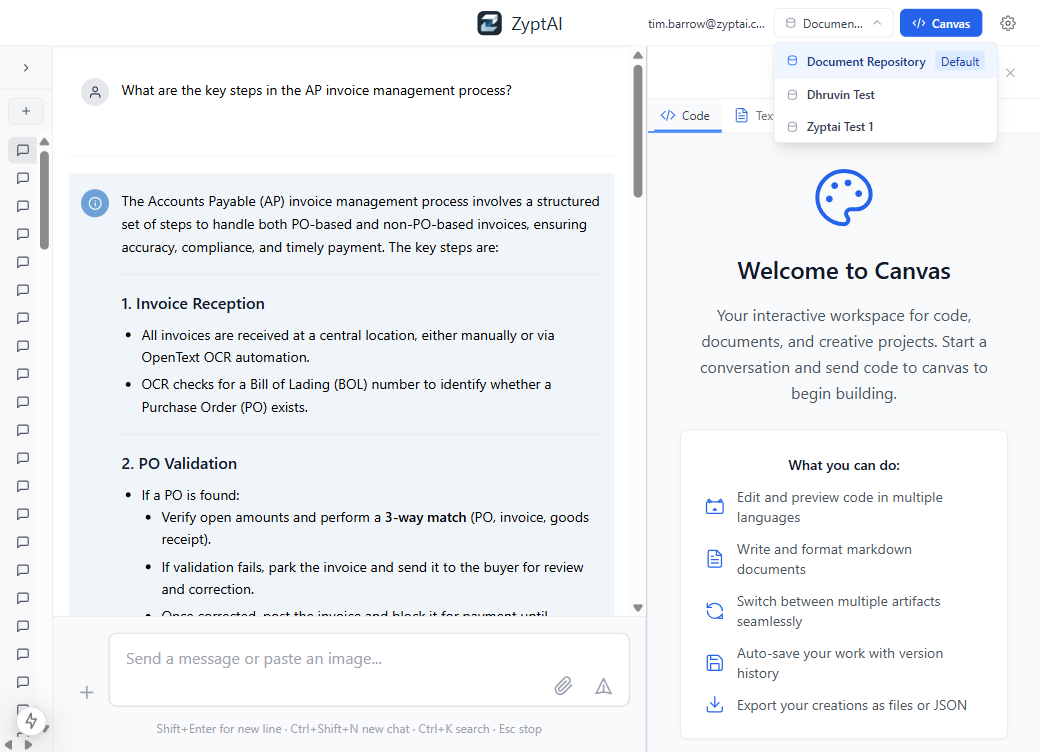Click the database icon next to Zyptai Test 1

coord(792,127)
